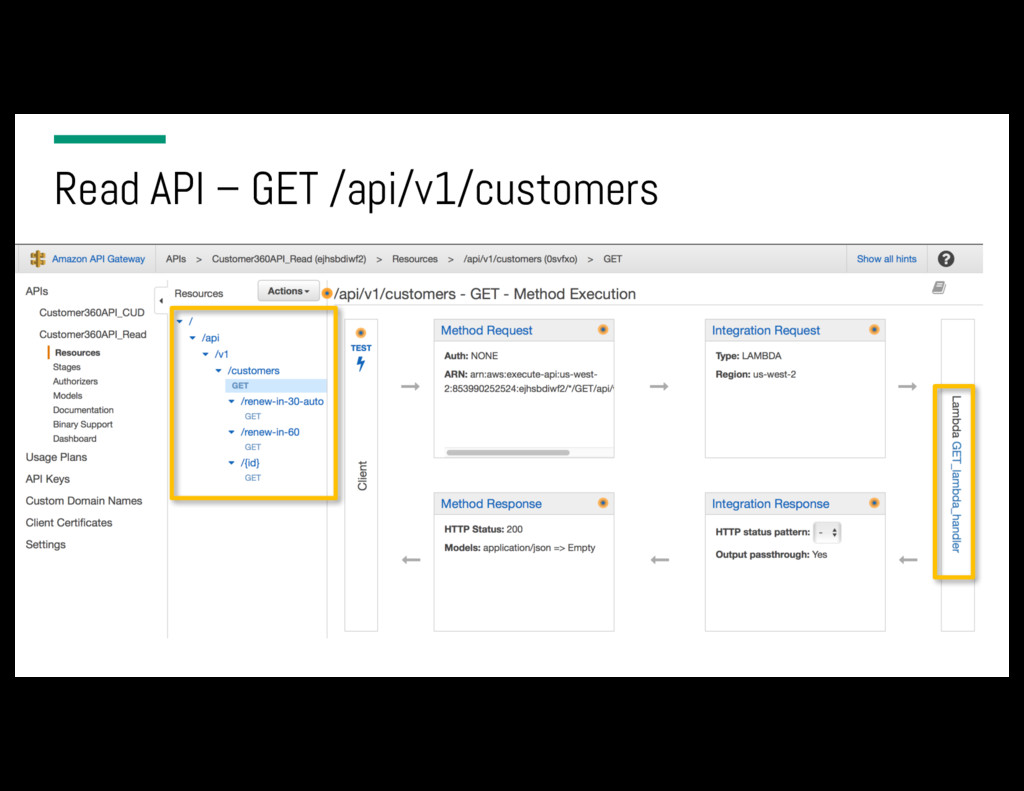Open Settings in the sidebar
The image size is (1024, 791).
click(46, 545)
